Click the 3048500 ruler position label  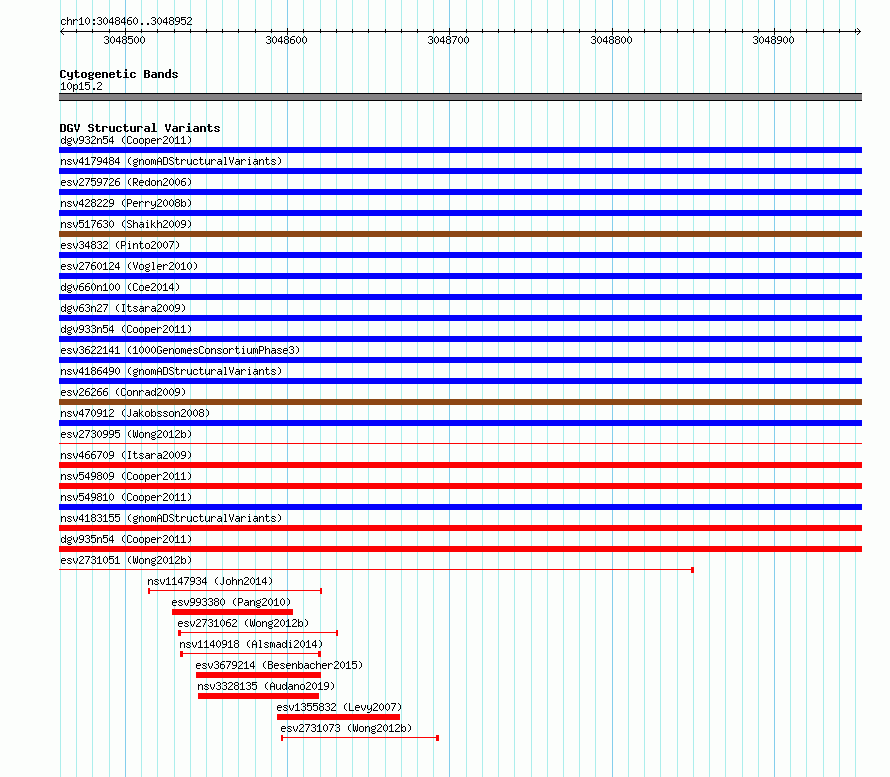point(124,40)
